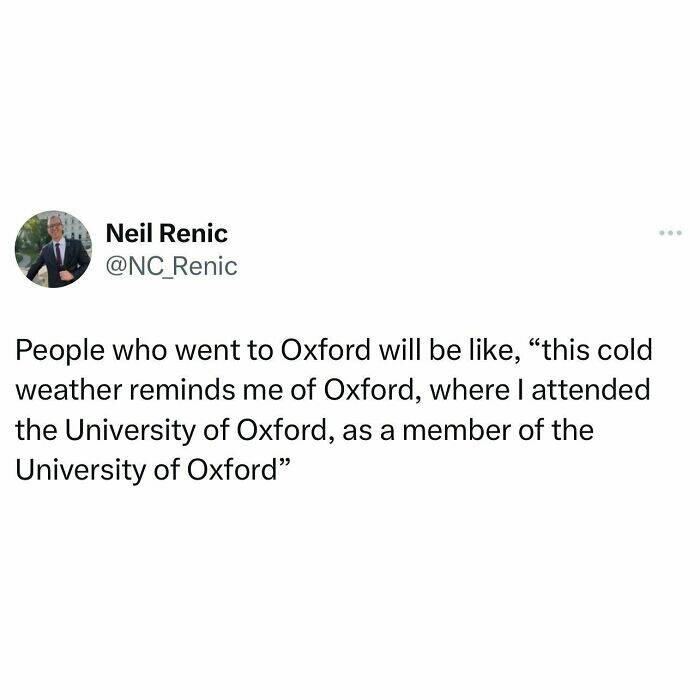Click the first name "Neil" in header

(128, 234)
